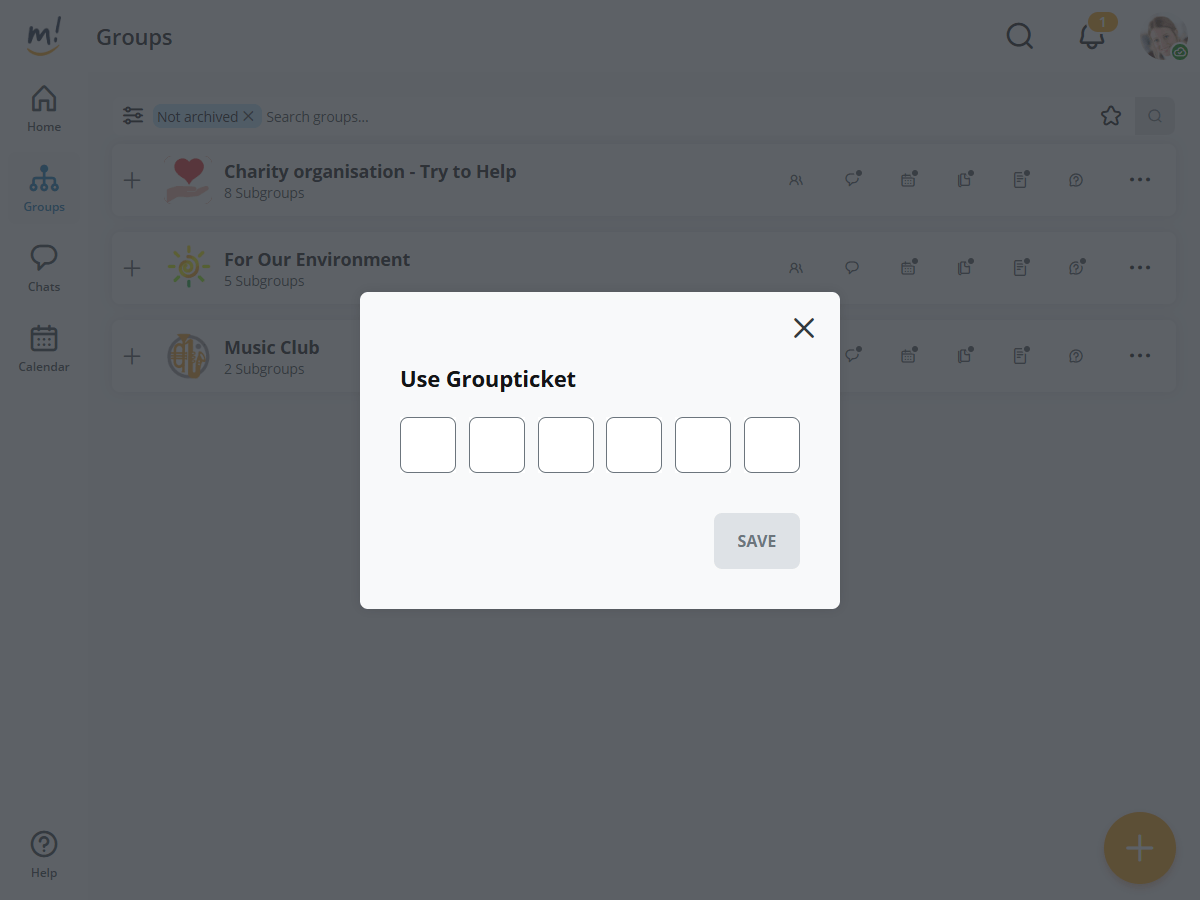Open the user profile avatar
The image size is (1200, 900).
1164,38
